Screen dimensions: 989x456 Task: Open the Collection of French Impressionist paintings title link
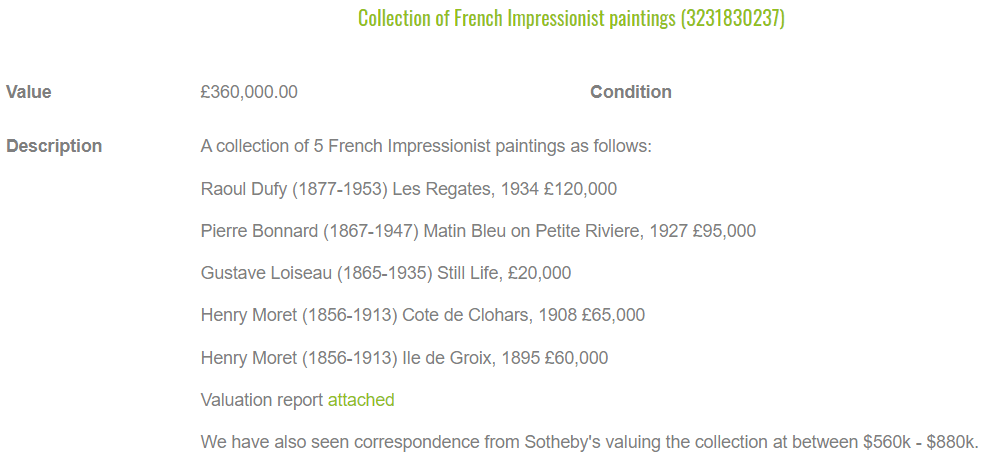[x=571, y=19]
